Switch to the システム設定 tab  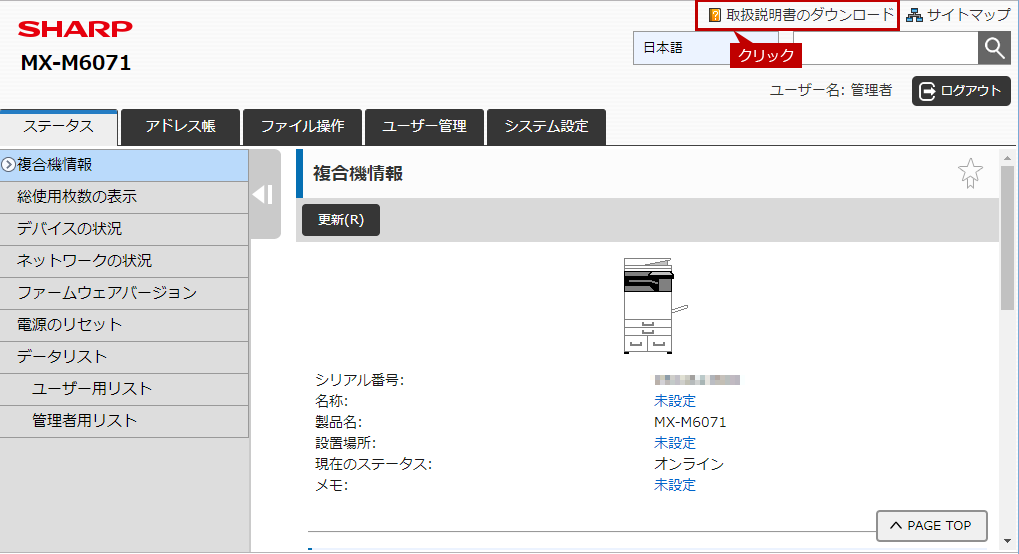pos(547,127)
